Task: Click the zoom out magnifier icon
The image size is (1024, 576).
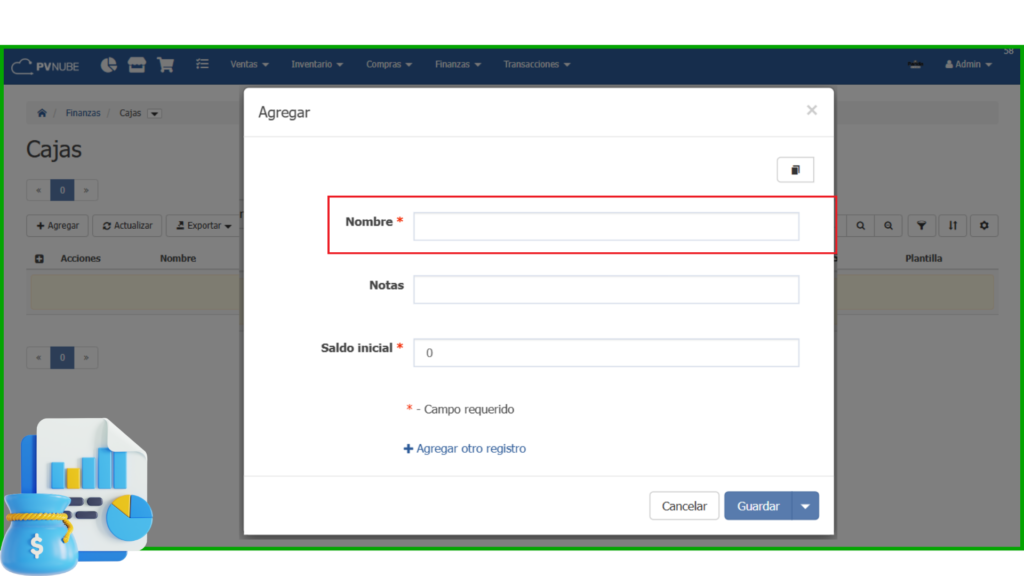Action: (887, 226)
